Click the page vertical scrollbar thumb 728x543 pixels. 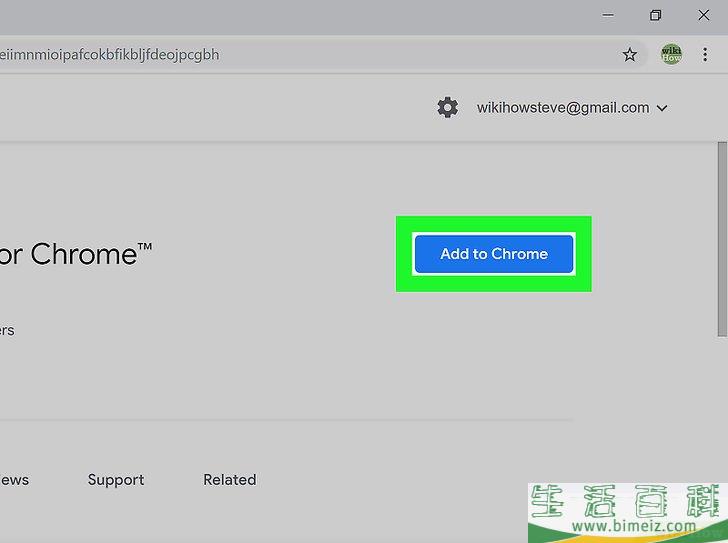(722, 239)
